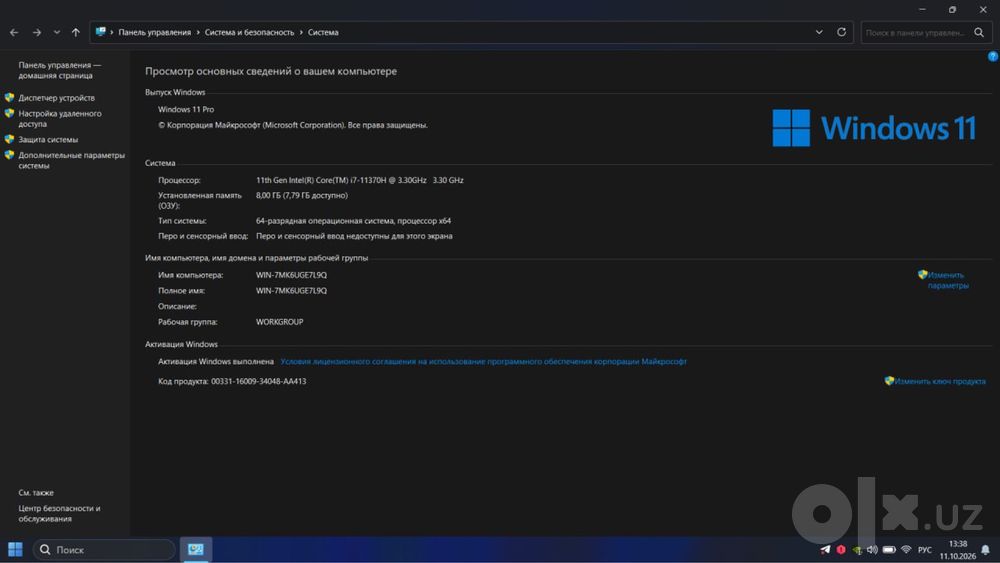Open the volume speaker tray icon
1000x563 pixels.
pyautogui.click(x=872, y=550)
